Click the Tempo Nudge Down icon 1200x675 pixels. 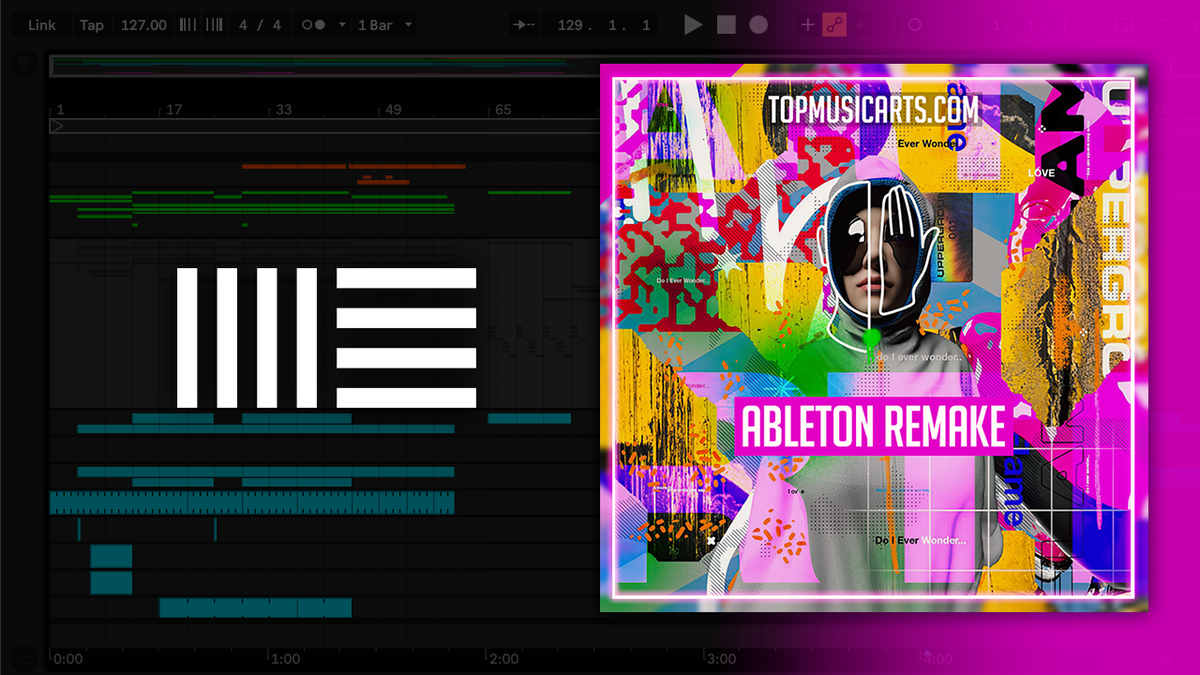click(x=187, y=24)
